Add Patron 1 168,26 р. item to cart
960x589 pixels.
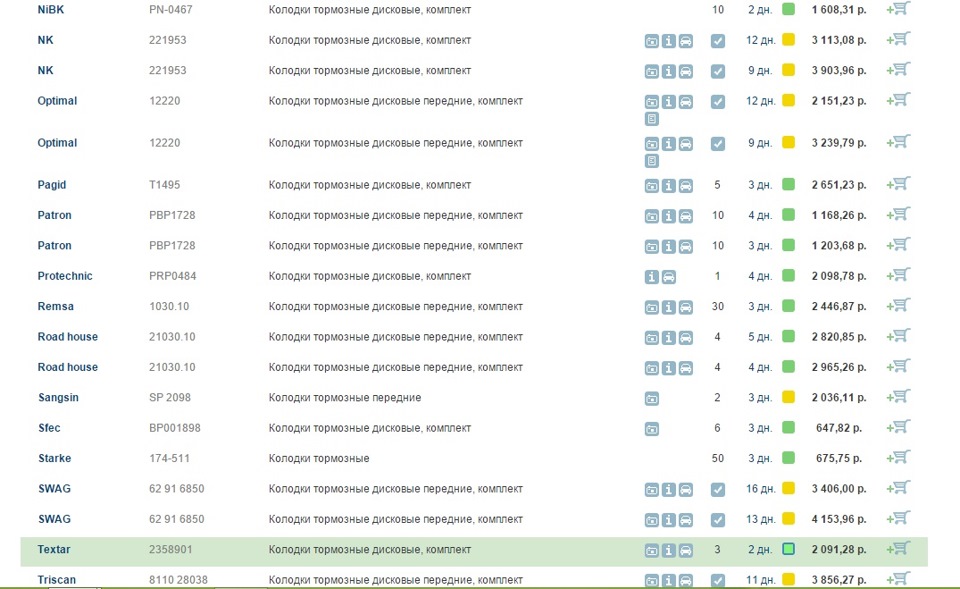tap(898, 214)
